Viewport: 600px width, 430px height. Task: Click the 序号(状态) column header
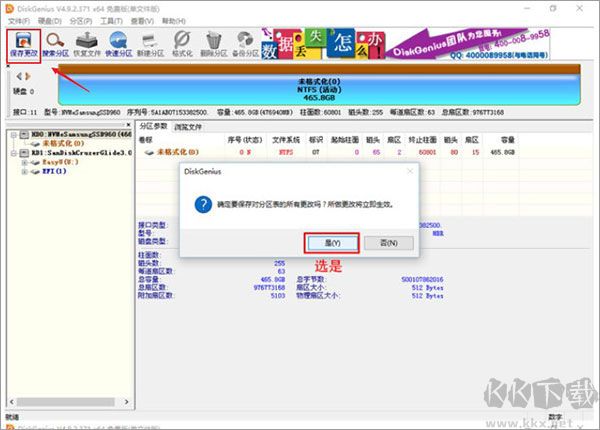click(x=245, y=140)
